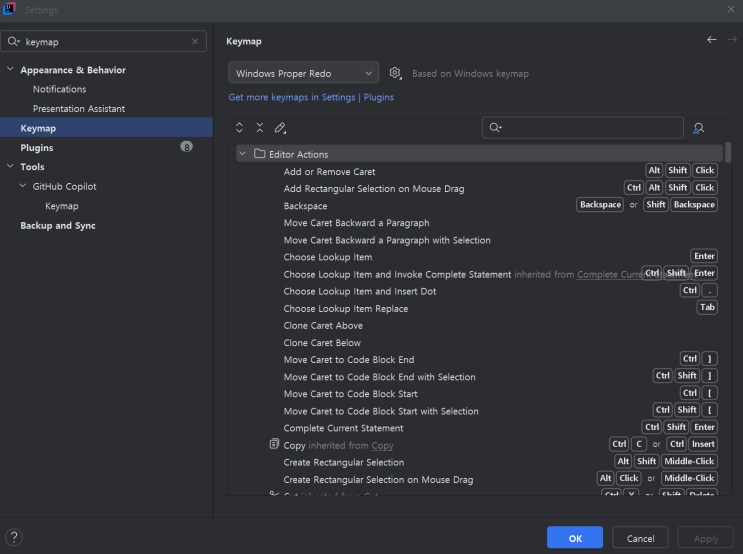Close the Settings dialog window

(x=731, y=9)
